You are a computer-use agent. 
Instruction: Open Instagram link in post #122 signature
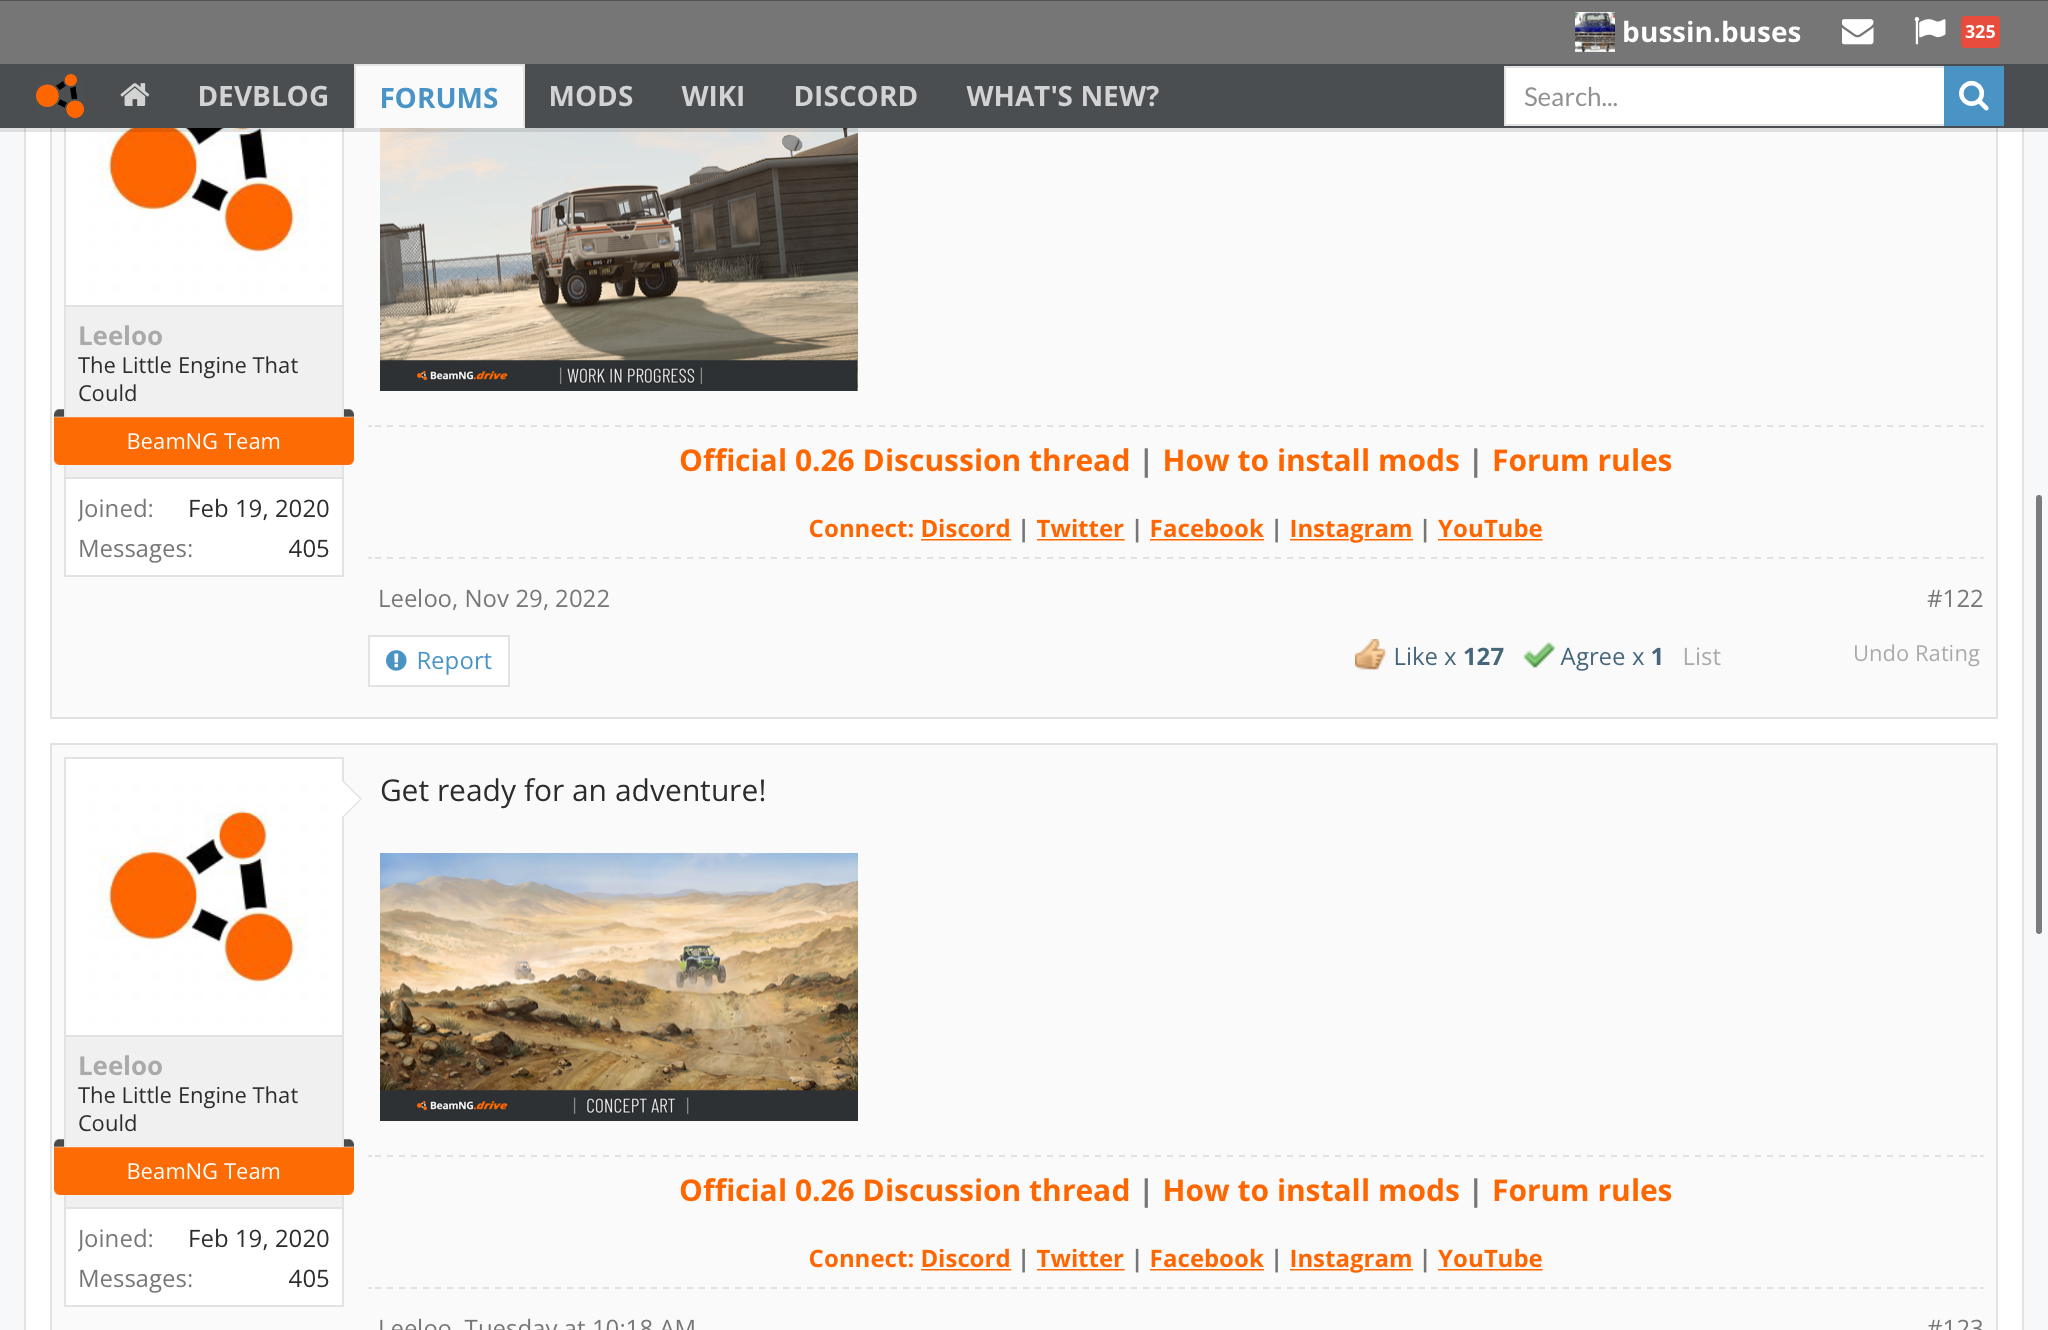point(1350,528)
